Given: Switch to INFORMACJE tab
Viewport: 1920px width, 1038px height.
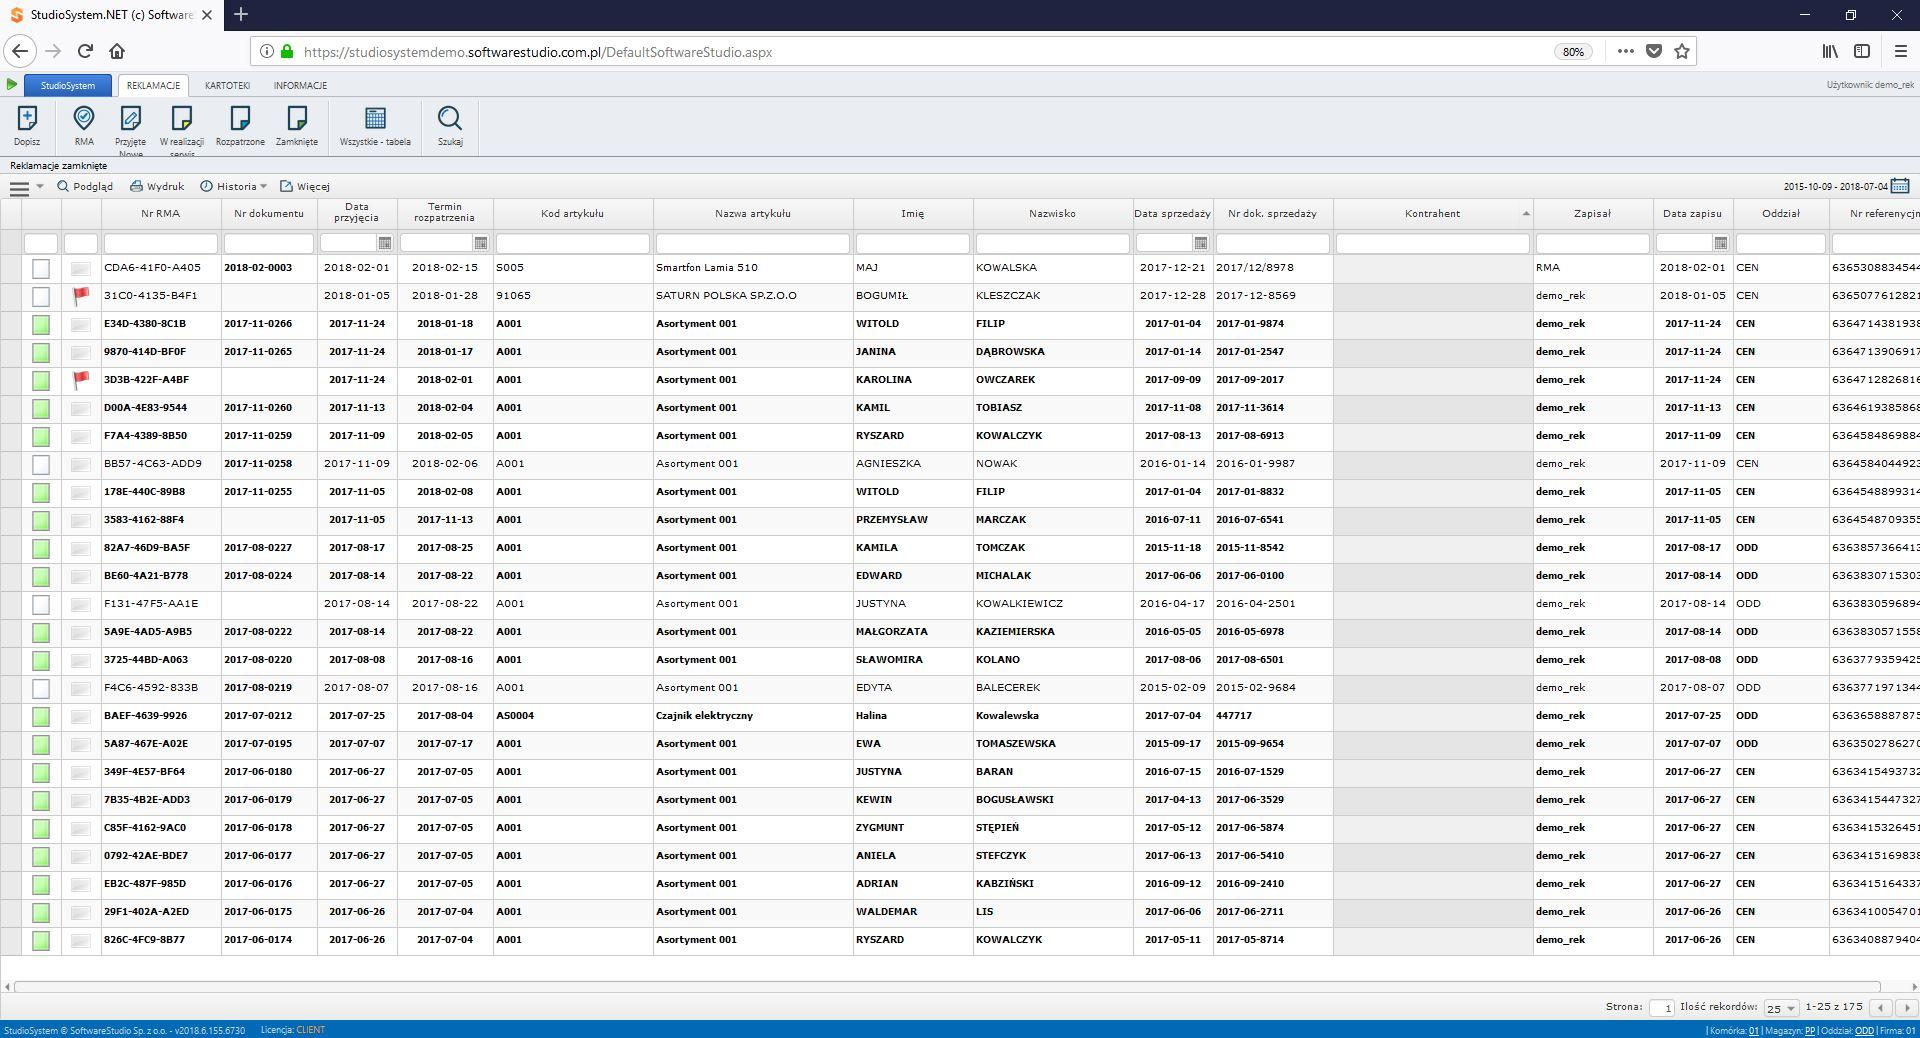Looking at the screenshot, I should click(300, 85).
